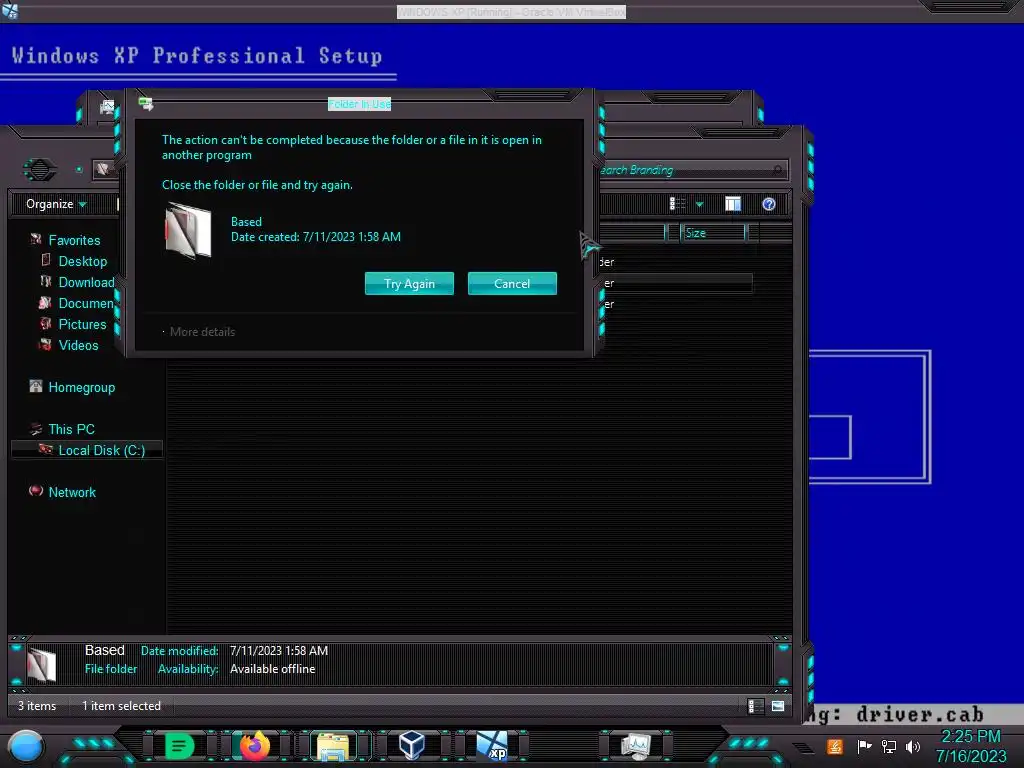
Task: Click the Network icon in sidebar
Action: [x=36, y=490]
